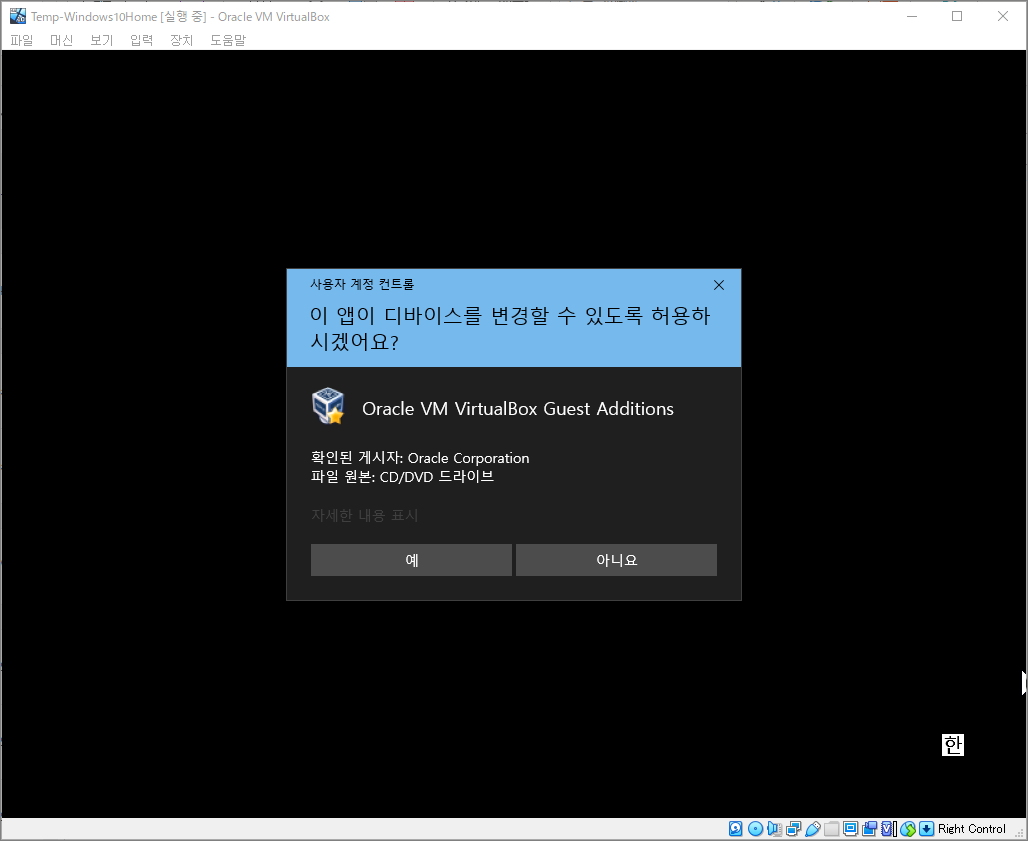Close the 사용자 계정 컨트롤 dialog with its X

click(719, 285)
